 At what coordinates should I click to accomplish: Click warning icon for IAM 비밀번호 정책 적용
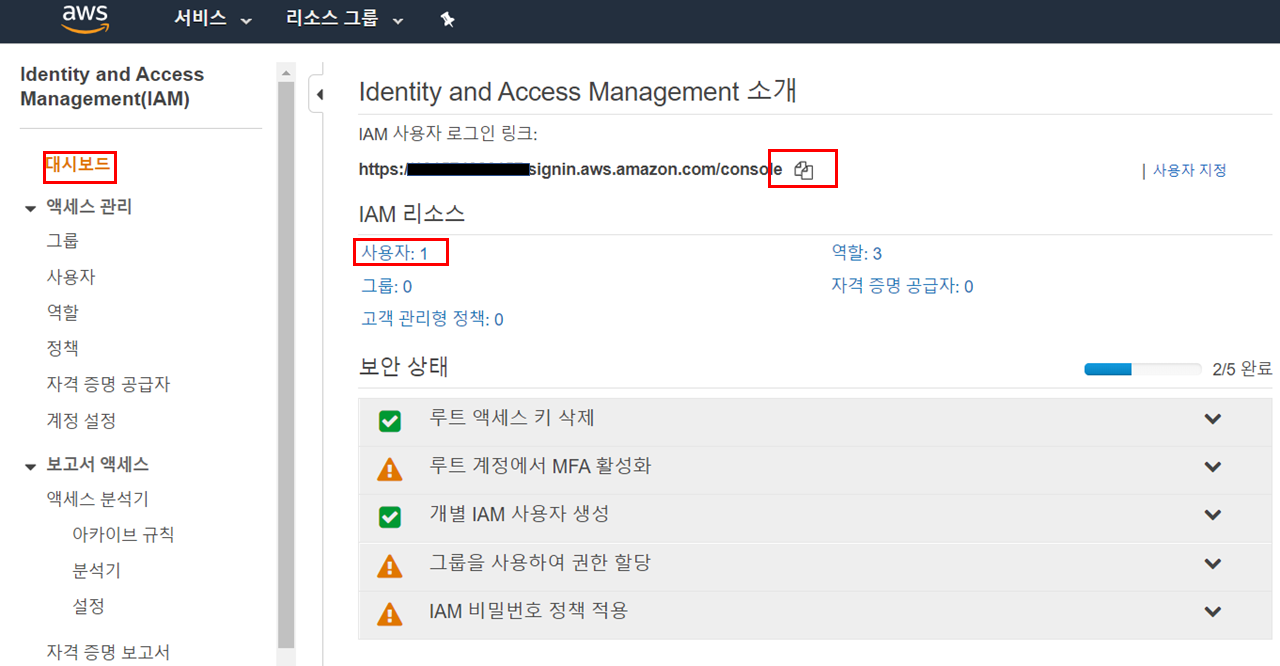click(x=390, y=614)
